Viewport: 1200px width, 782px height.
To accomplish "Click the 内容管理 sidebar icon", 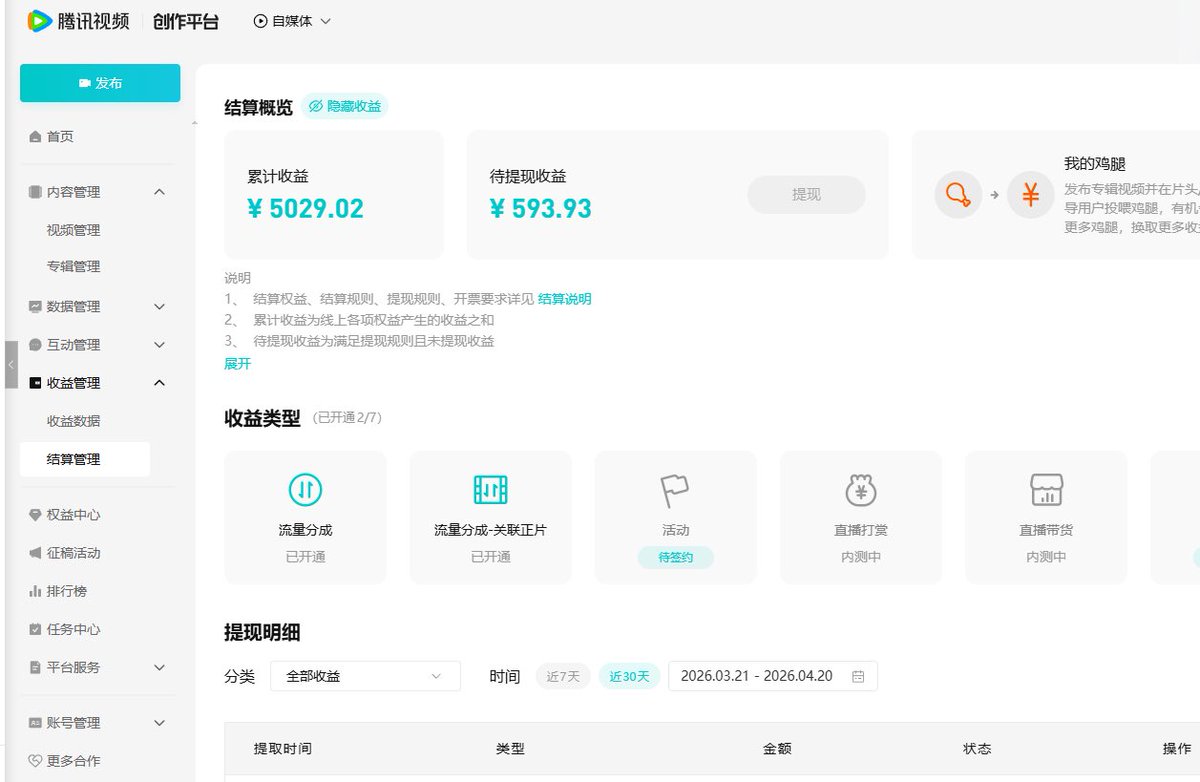I will click(35, 192).
